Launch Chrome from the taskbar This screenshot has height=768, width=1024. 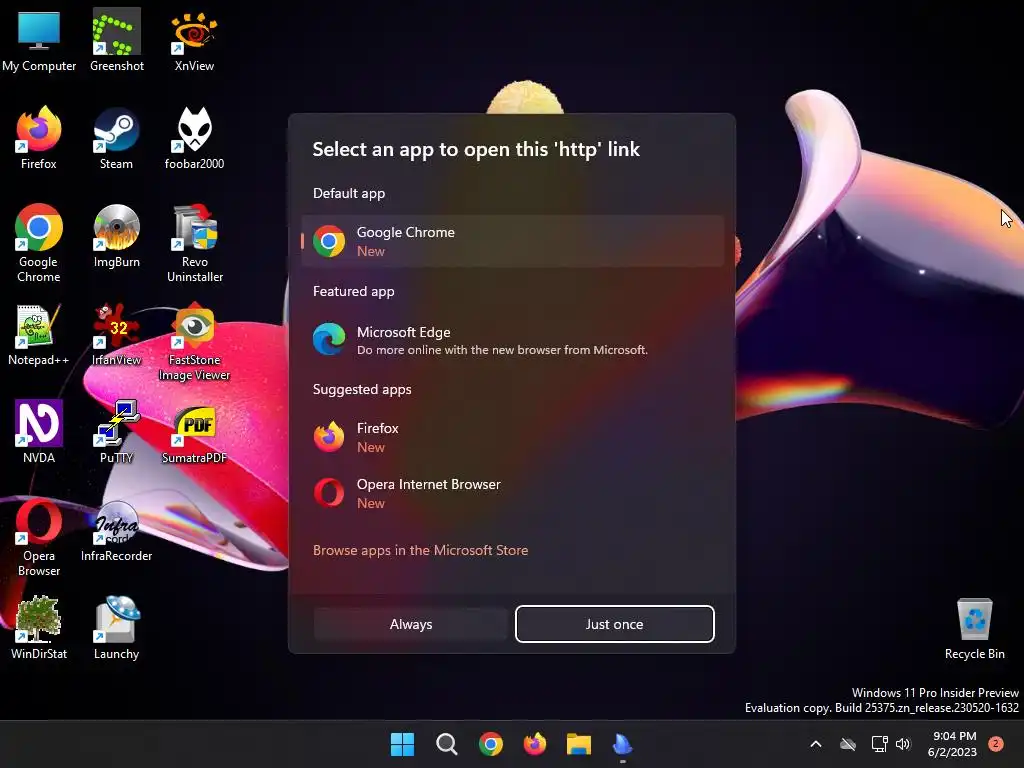490,744
